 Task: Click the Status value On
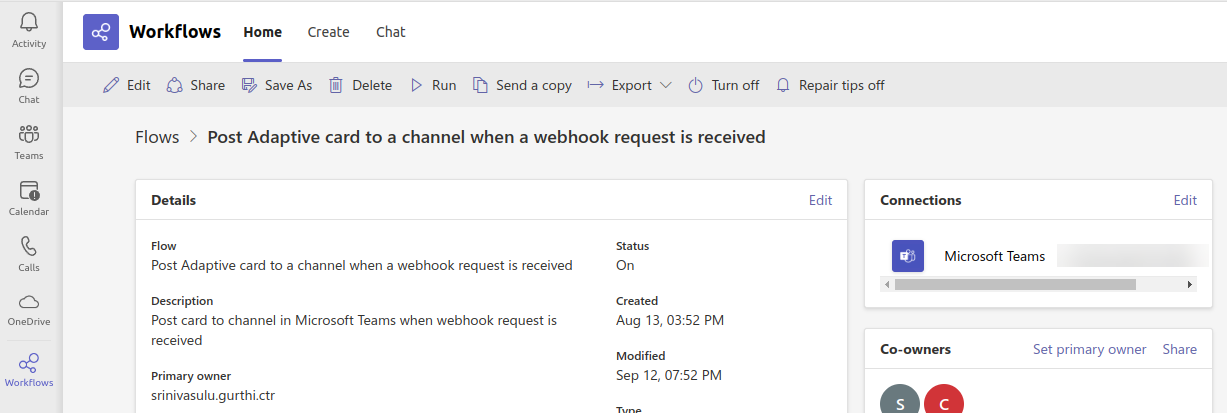click(625, 265)
